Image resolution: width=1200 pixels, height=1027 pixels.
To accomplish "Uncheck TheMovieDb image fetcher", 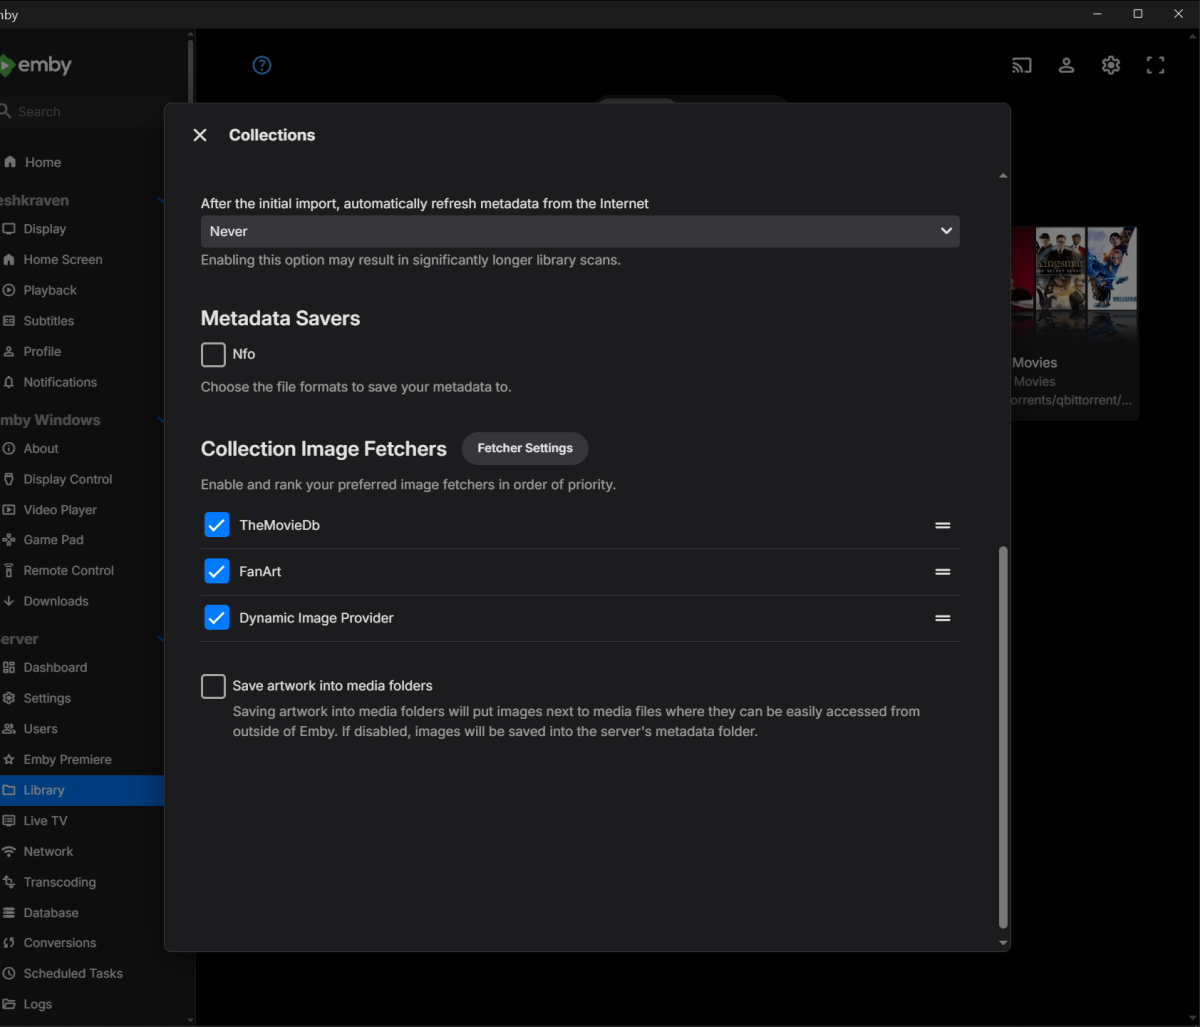I will [x=217, y=525].
